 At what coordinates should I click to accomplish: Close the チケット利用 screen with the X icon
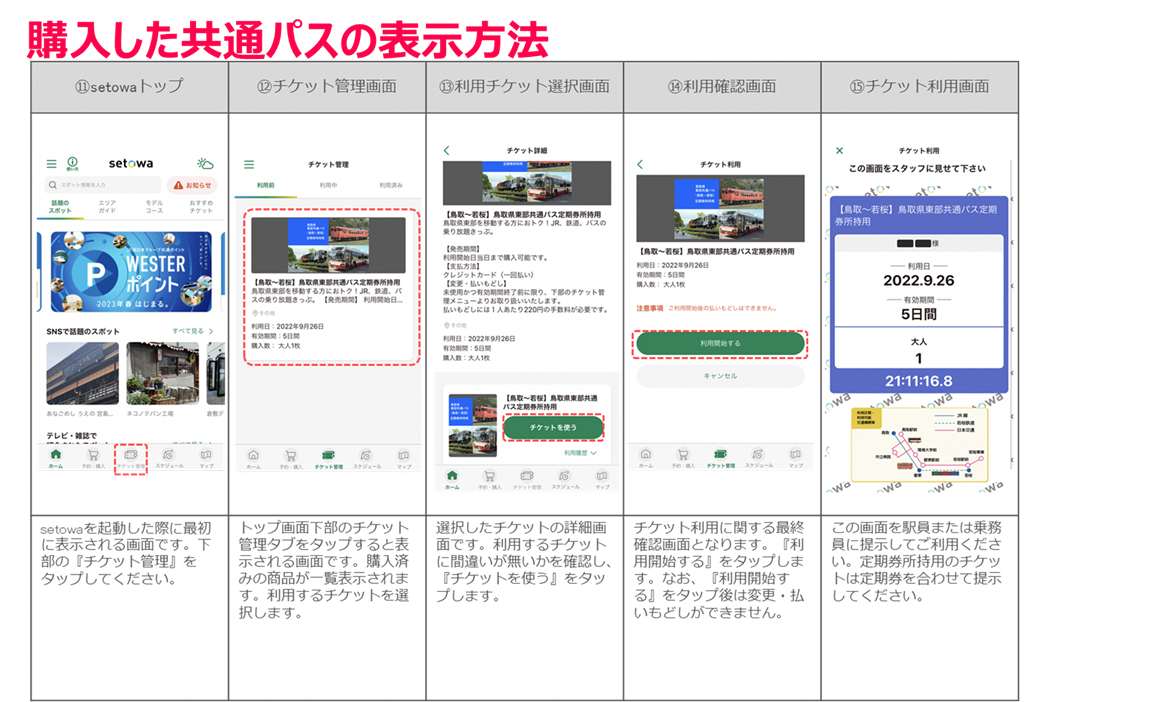coord(840,151)
